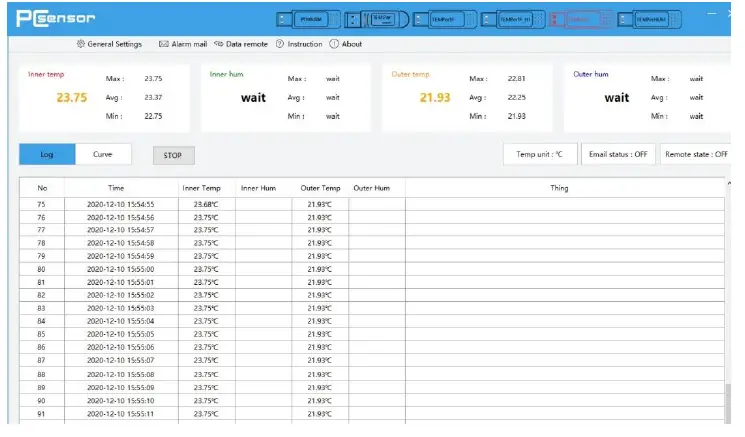
Task: Click Inner temp Avg value 23.37
Action: click(153, 97)
